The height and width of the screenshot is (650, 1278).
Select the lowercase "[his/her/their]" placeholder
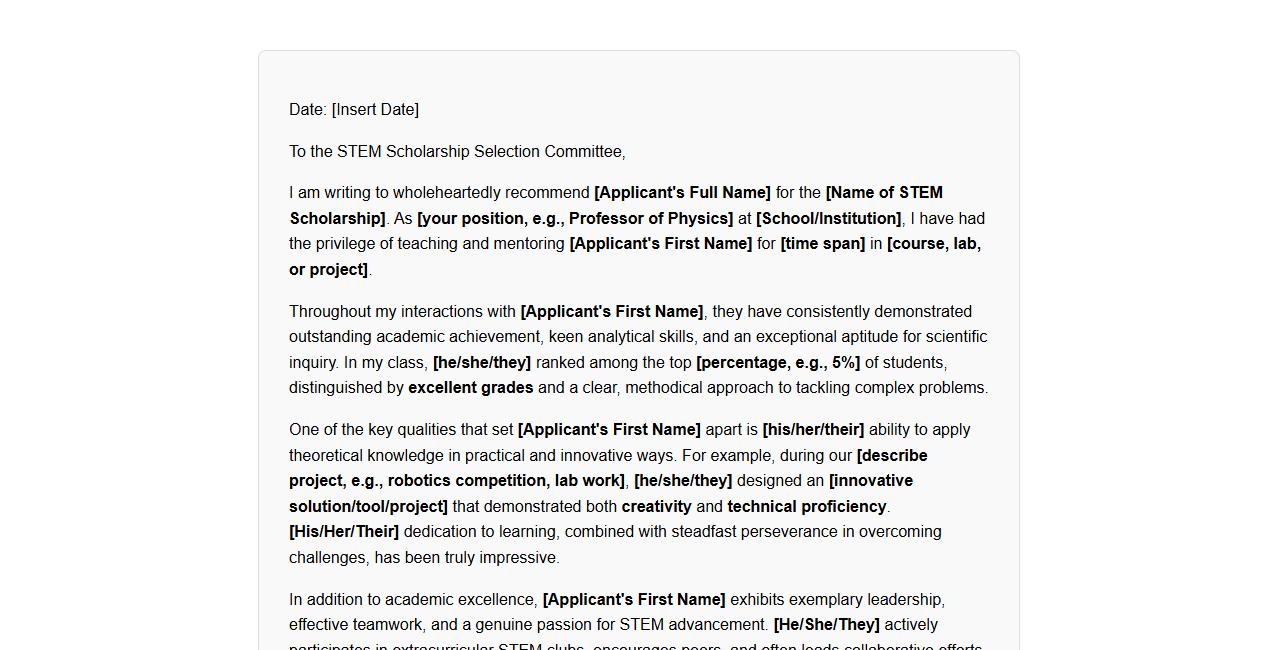pyautogui.click(x=813, y=430)
